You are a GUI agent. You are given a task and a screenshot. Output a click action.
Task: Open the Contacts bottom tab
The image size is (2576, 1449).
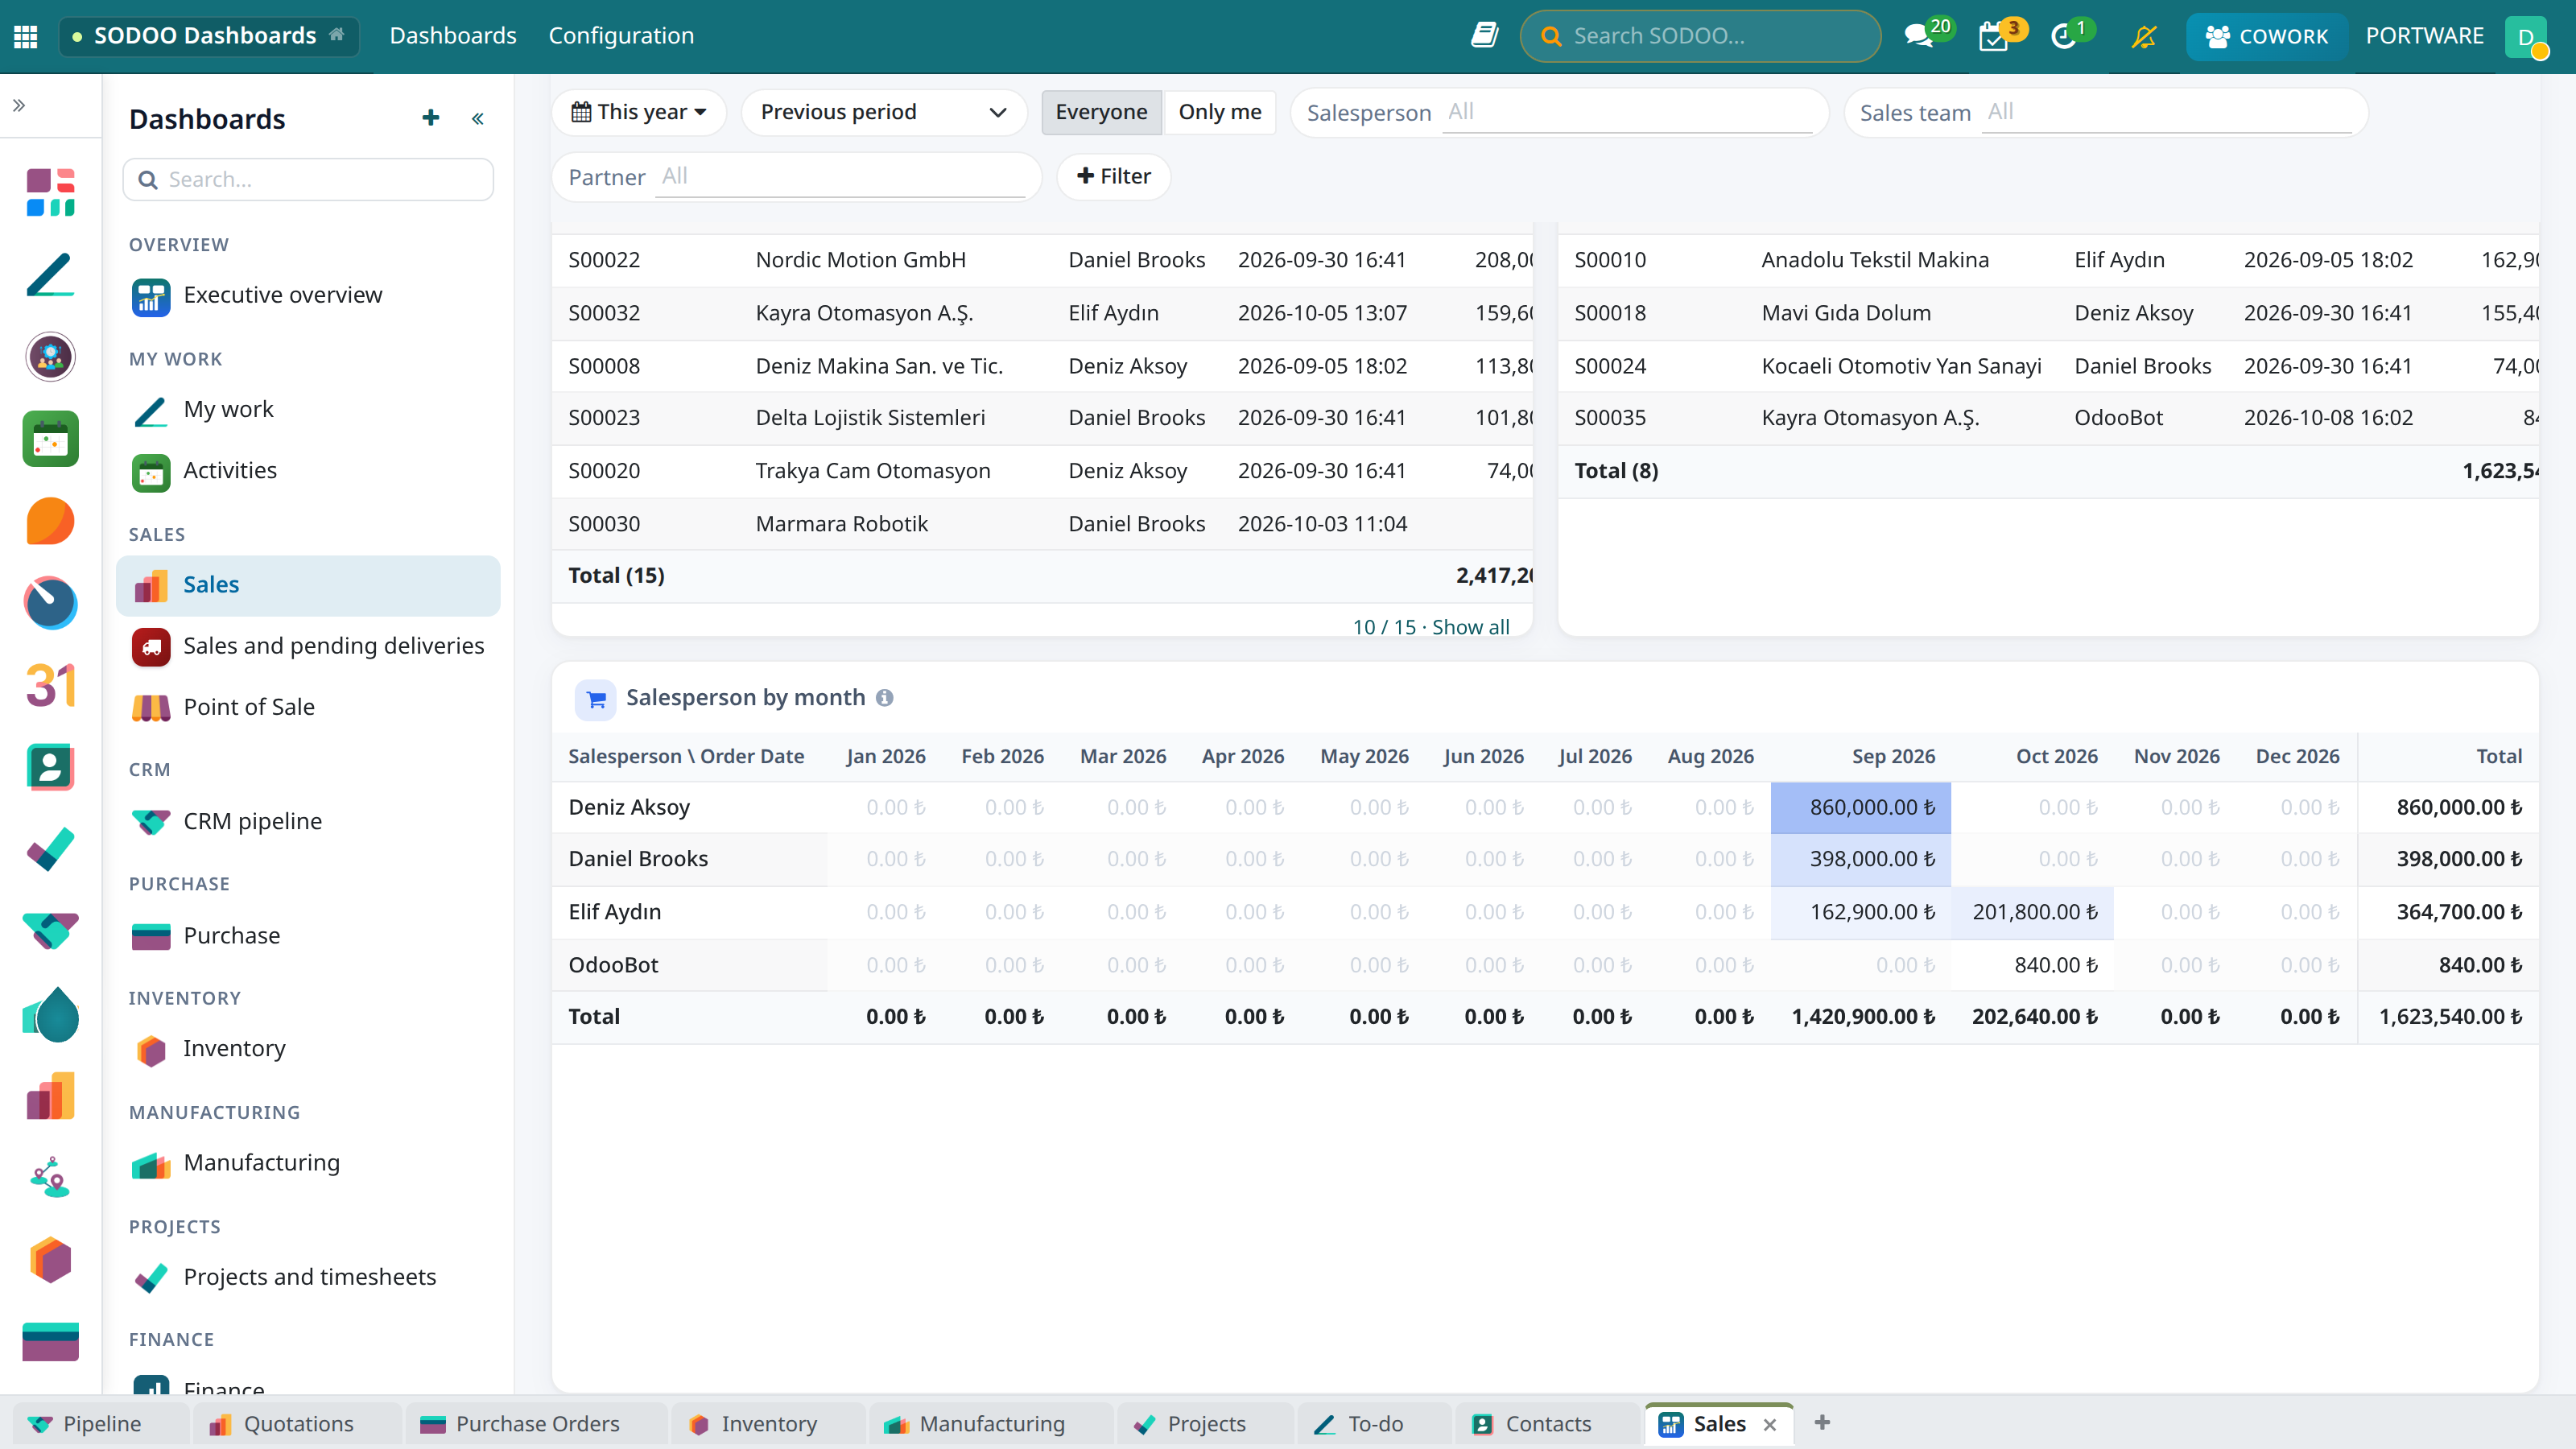point(1546,1423)
